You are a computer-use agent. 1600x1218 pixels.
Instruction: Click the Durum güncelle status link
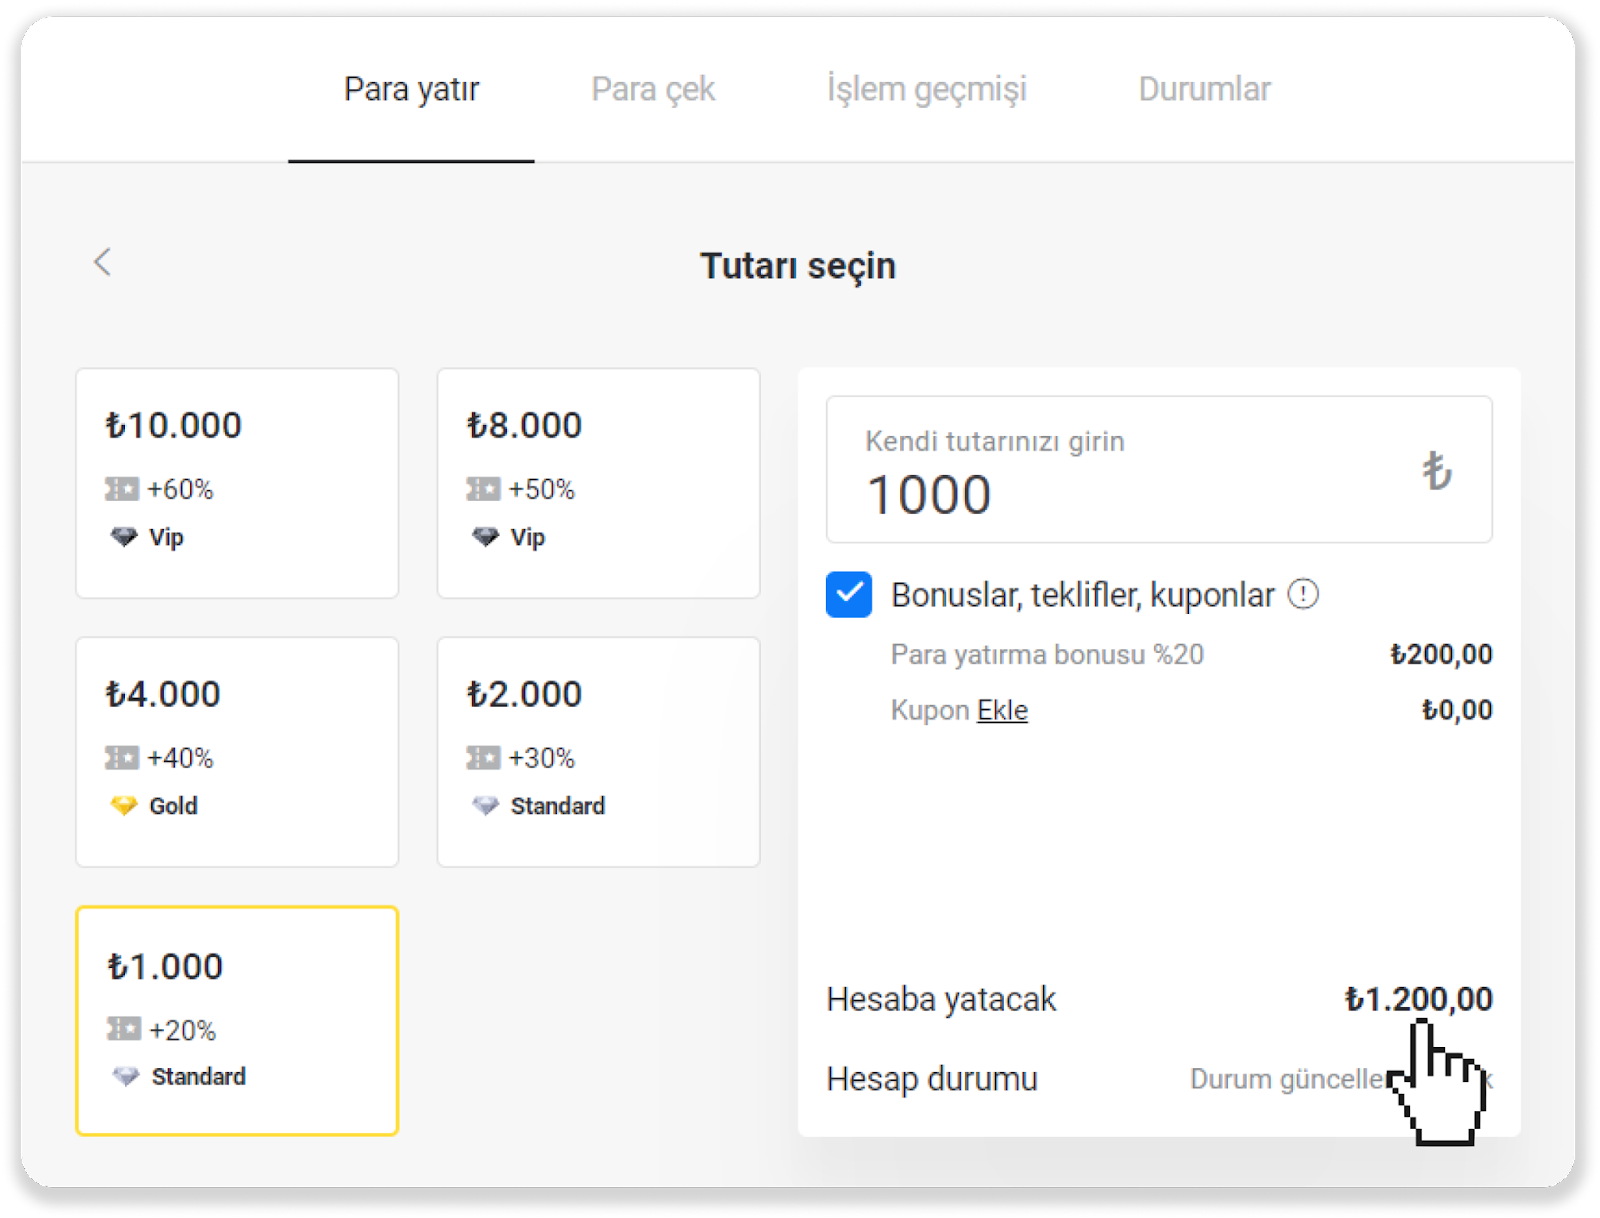[1290, 1079]
